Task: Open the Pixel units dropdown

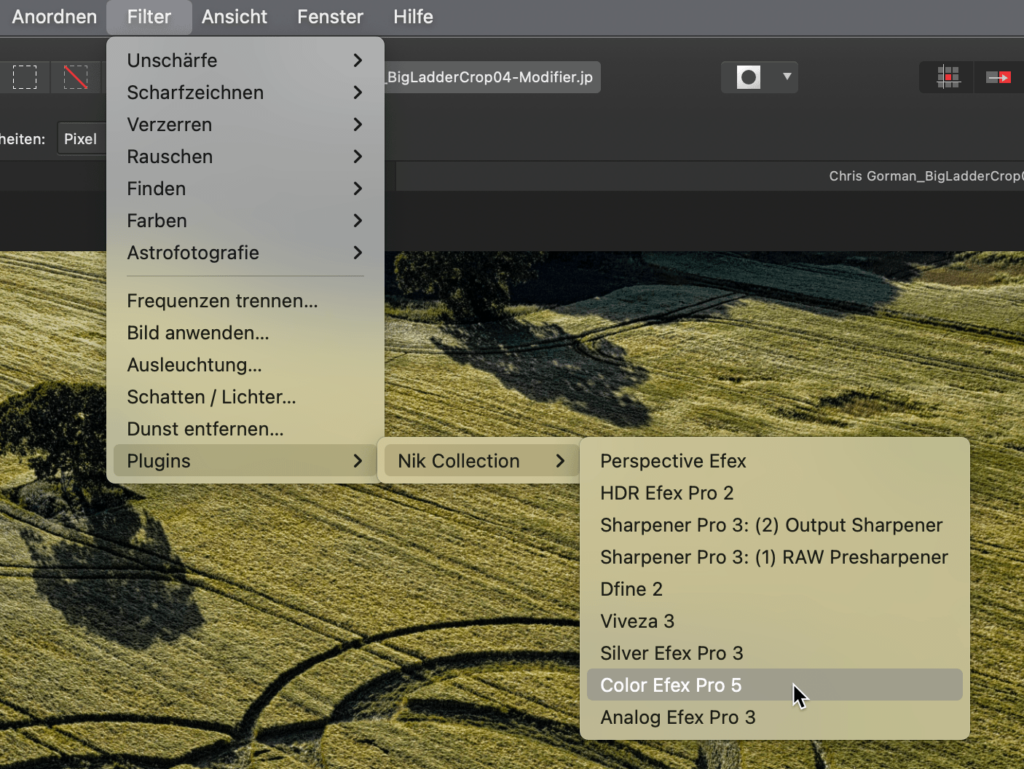Action: pyautogui.click(x=82, y=138)
